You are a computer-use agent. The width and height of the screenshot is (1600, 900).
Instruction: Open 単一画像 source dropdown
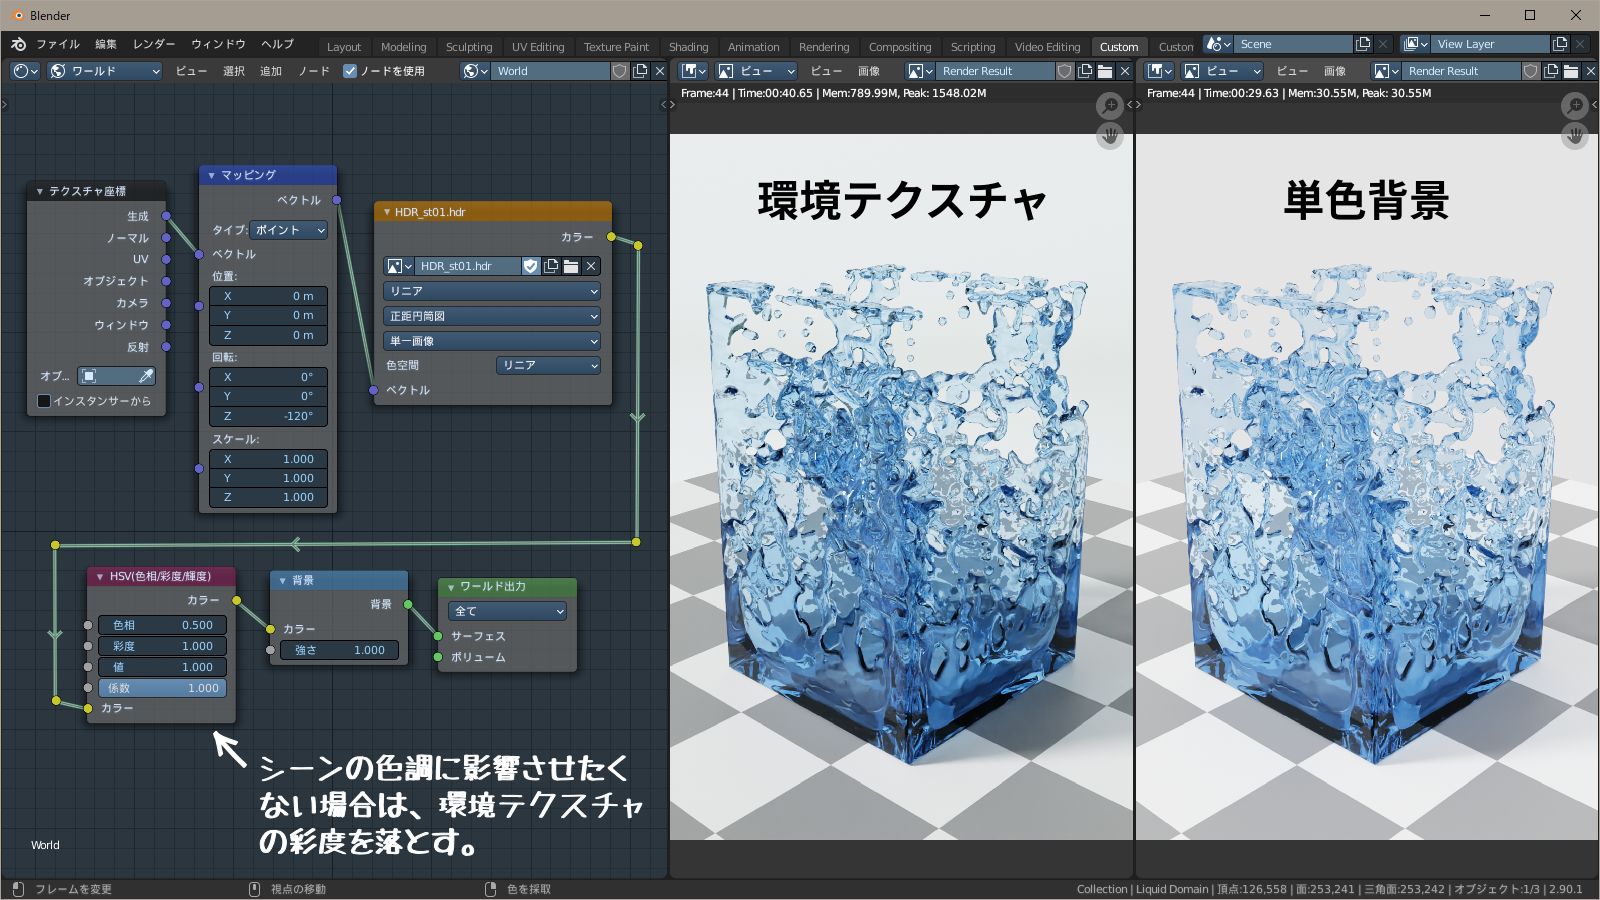click(492, 341)
